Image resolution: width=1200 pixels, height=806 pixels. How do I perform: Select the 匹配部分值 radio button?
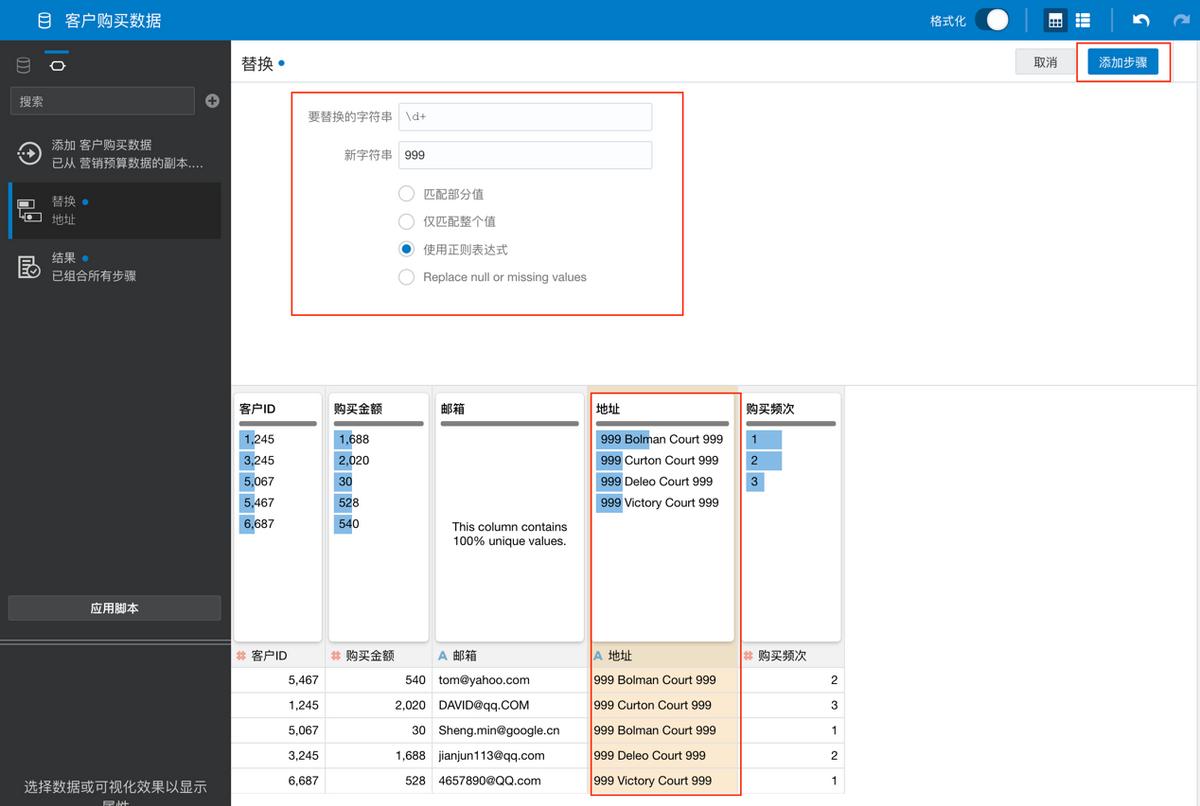(x=406, y=195)
